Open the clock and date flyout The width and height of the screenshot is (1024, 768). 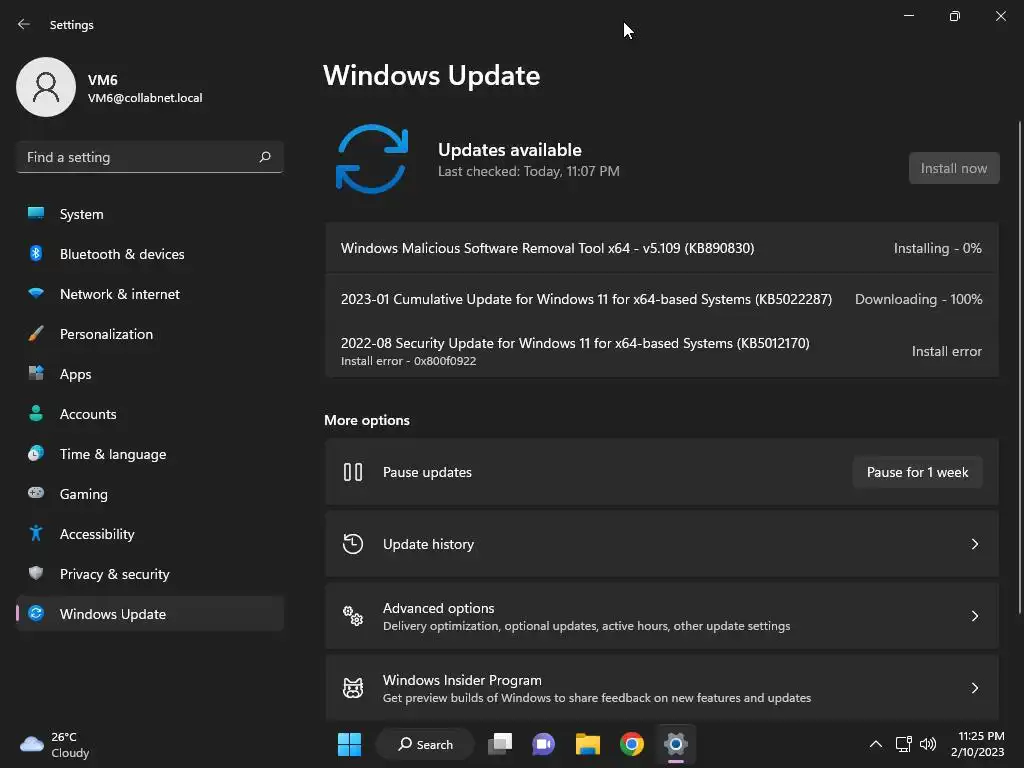pos(978,744)
